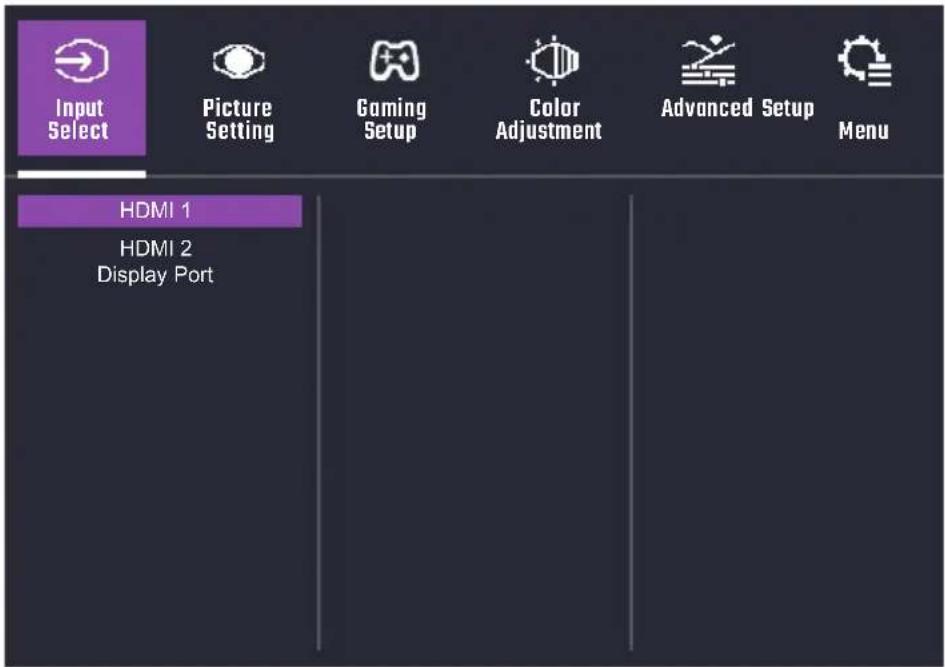
Task: Open the Advanced Setup landscape icon
Action: pyautogui.click(x=708, y=61)
